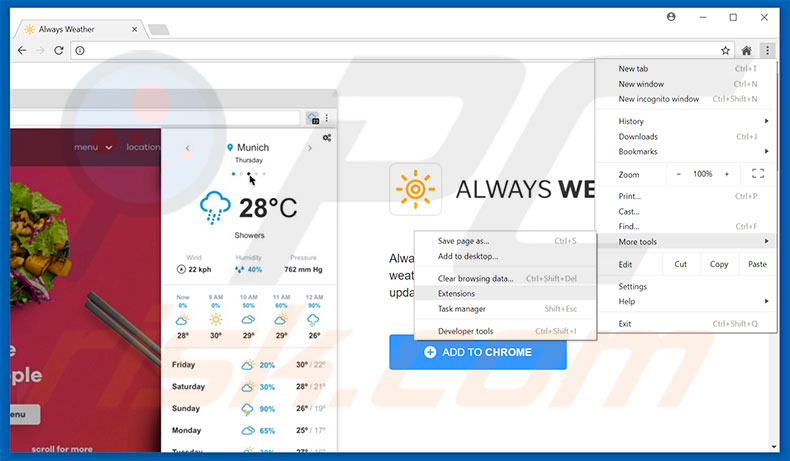Click the Copy button in Edit row
The width and height of the screenshot is (790, 461).
tap(719, 264)
